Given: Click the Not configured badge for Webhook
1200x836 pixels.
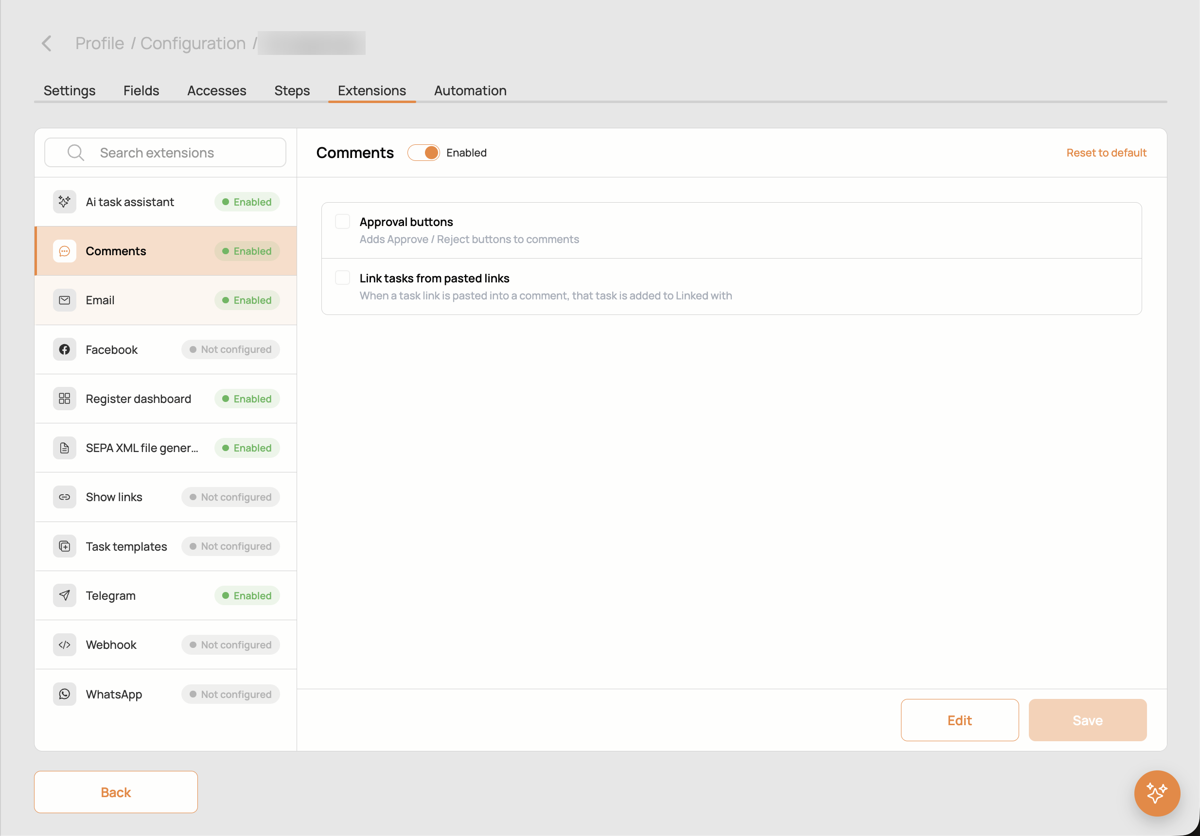Looking at the screenshot, I should coord(231,645).
